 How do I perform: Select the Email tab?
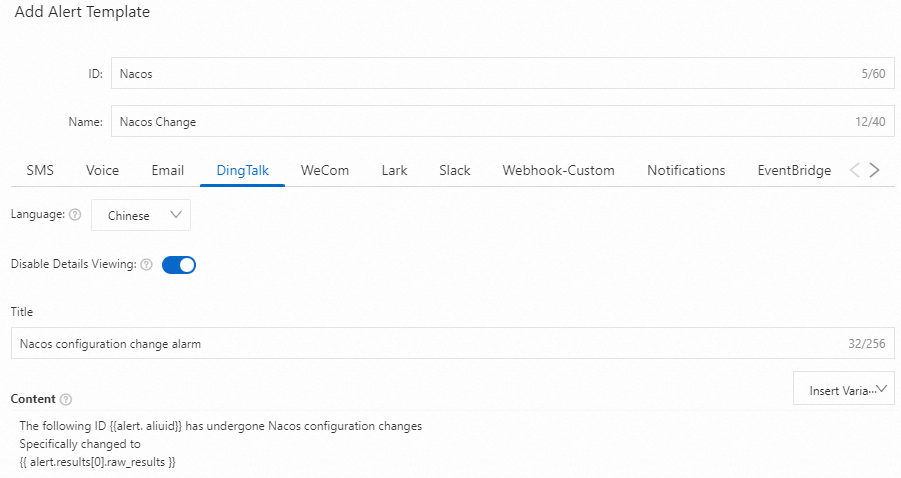(167, 170)
